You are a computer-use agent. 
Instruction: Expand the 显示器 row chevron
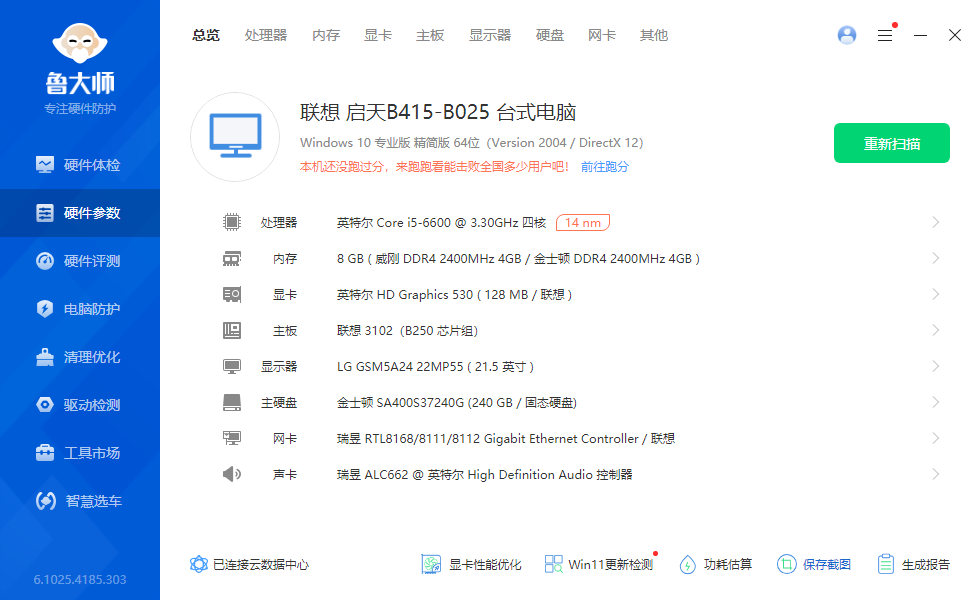coord(936,366)
